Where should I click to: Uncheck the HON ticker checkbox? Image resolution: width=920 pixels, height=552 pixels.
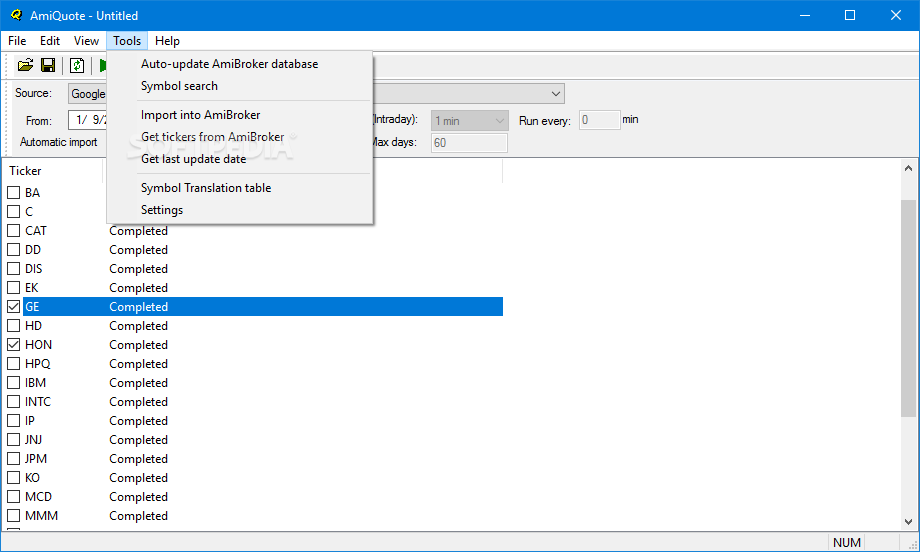[13, 344]
